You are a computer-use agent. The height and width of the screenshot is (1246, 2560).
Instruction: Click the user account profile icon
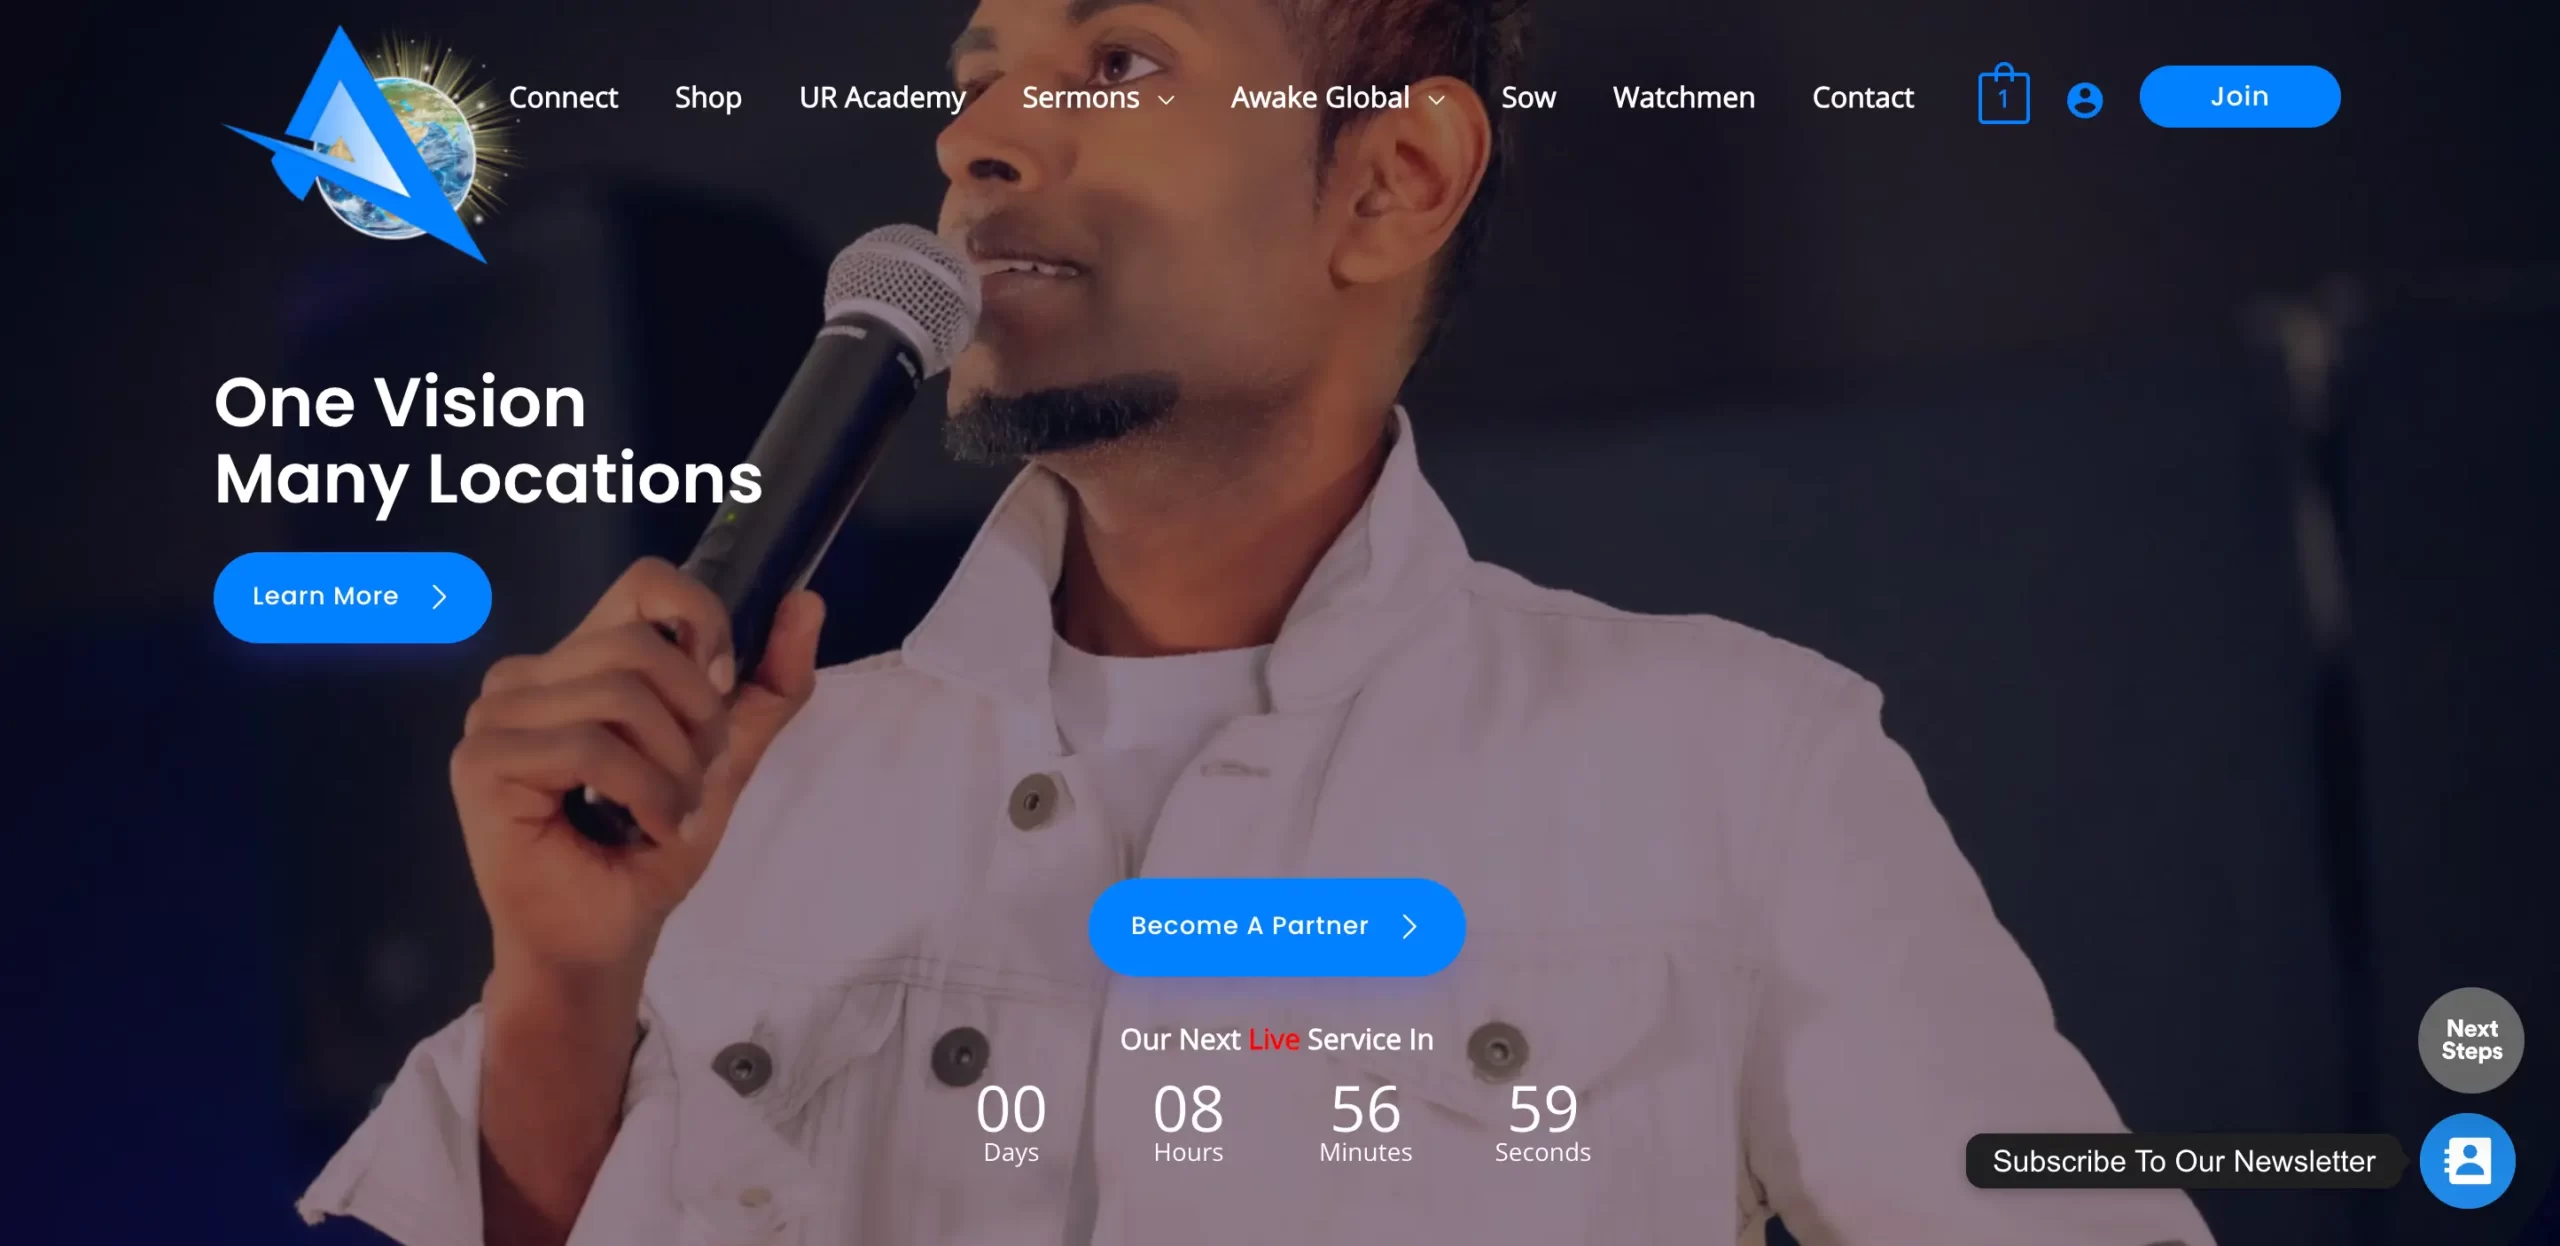click(x=2084, y=99)
